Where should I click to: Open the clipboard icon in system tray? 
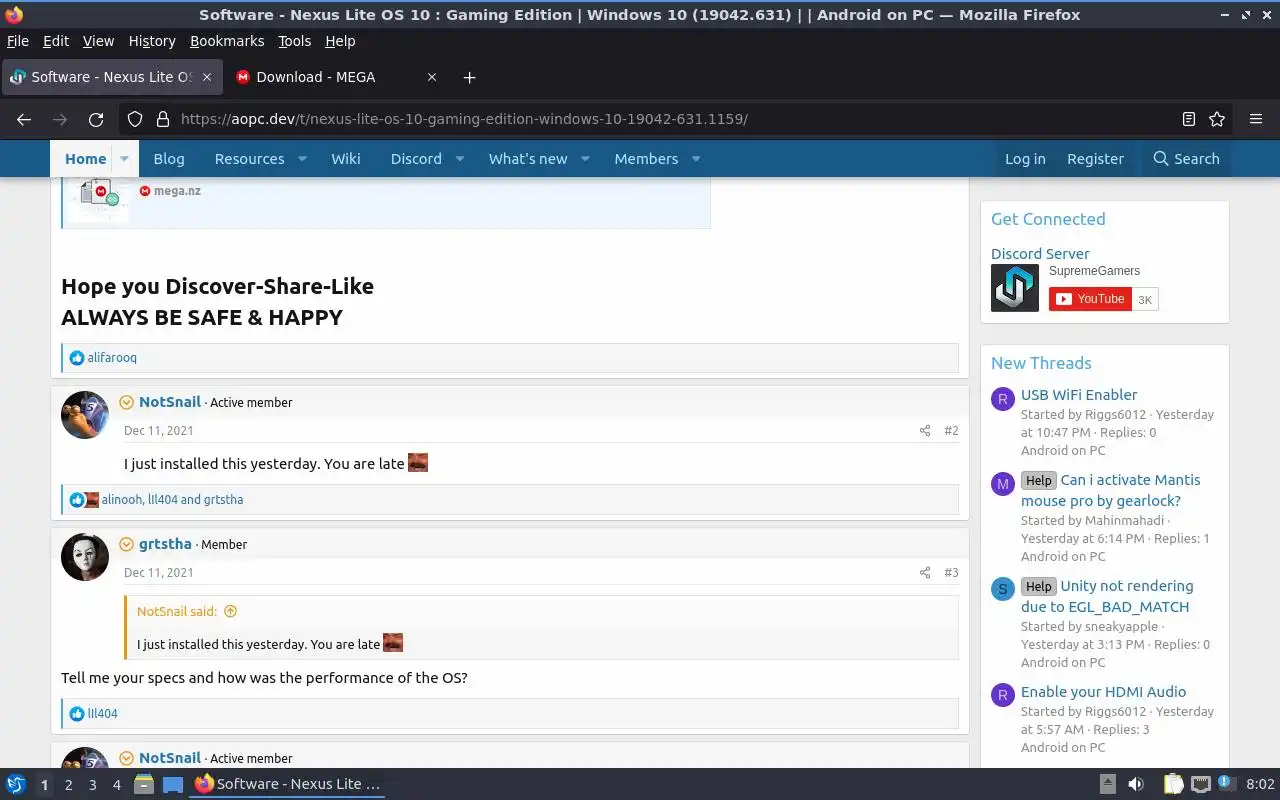pyautogui.click(x=1173, y=784)
